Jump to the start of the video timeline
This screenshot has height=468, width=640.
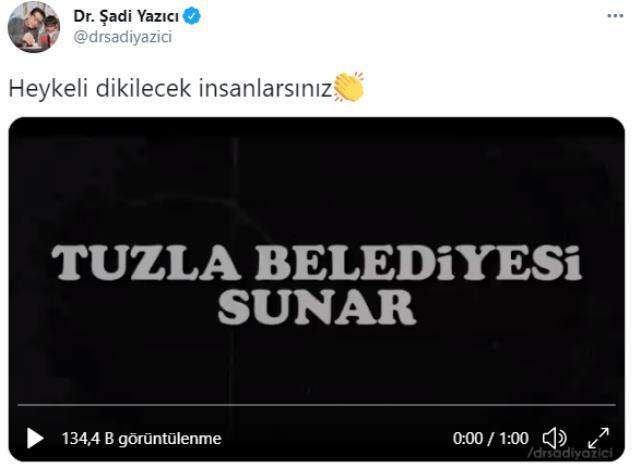click(x=19, y=405)
